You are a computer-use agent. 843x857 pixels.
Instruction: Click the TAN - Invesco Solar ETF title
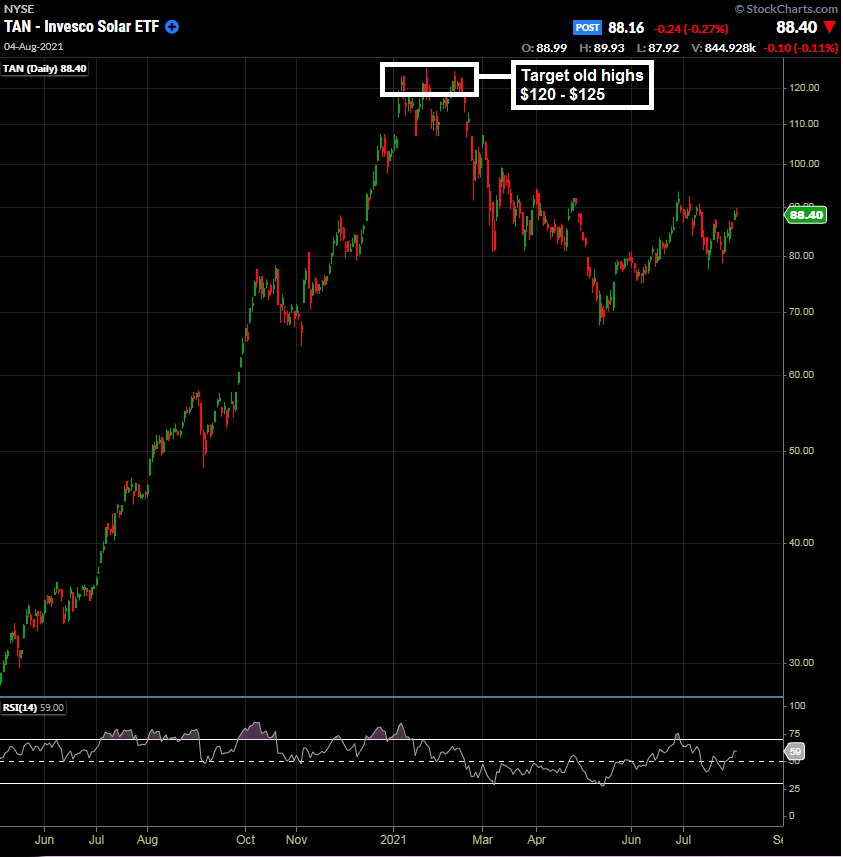point(81,27)
